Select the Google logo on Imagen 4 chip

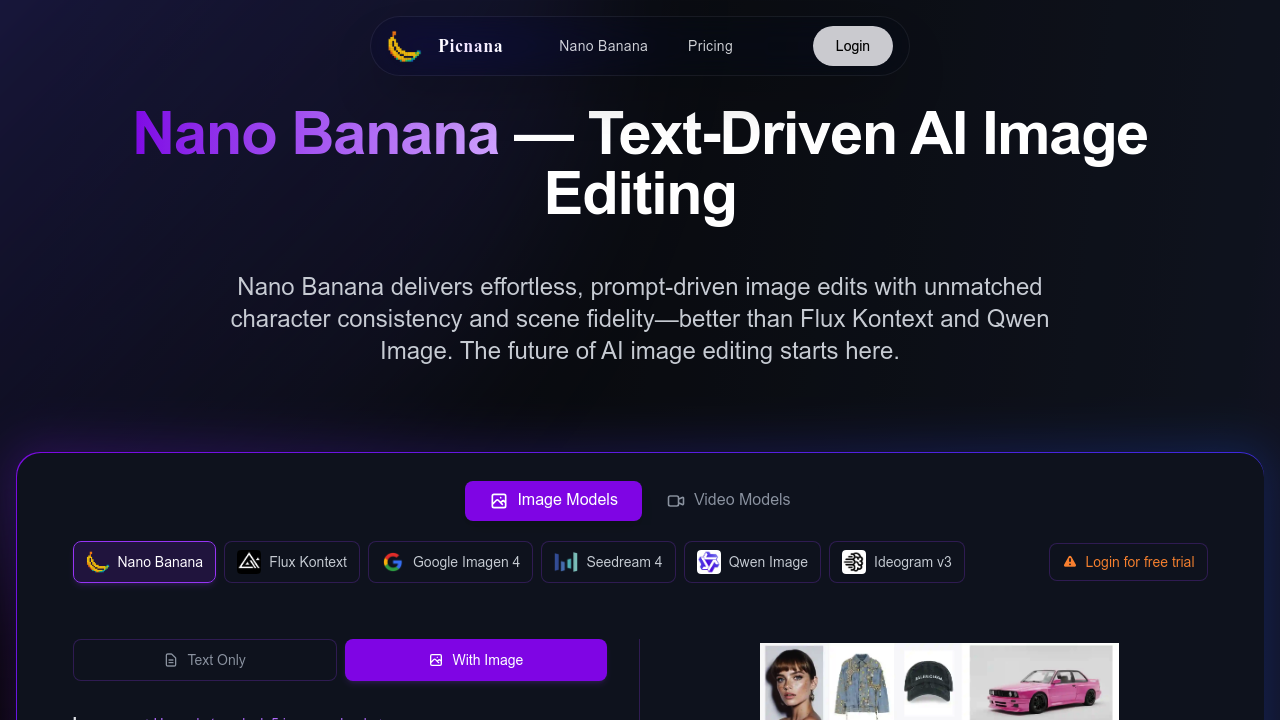tap(393, 561)
